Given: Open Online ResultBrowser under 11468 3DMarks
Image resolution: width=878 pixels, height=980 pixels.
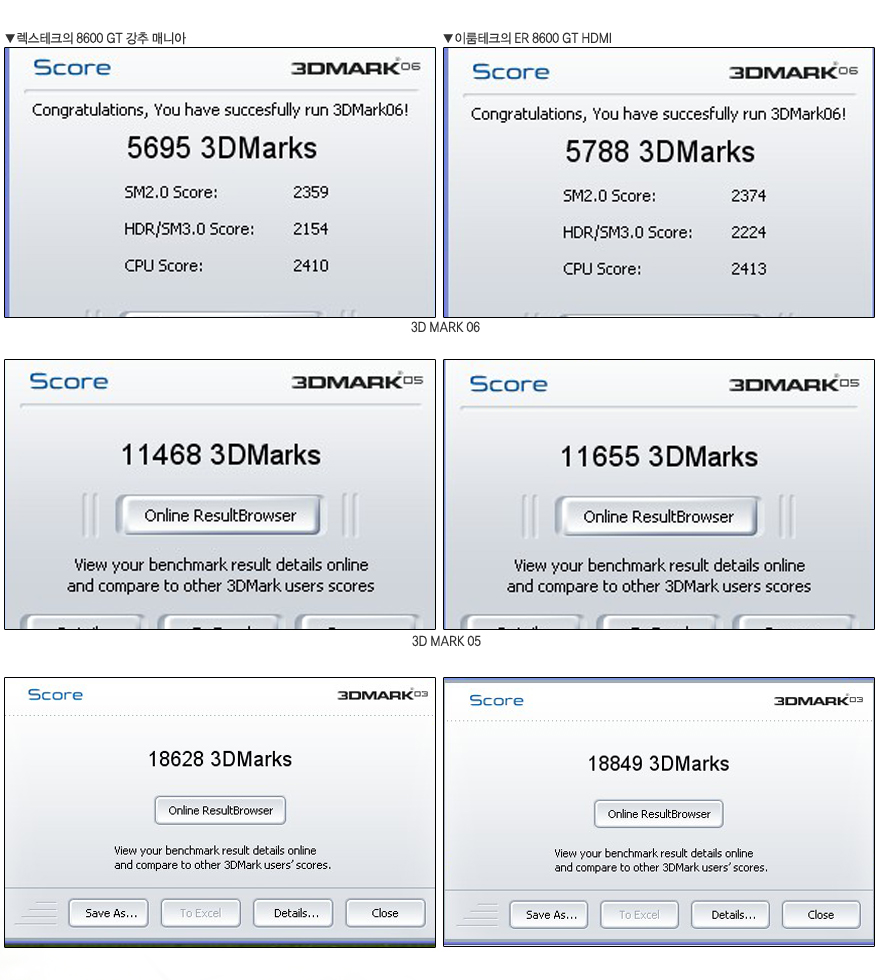Looking at the screenshot, I should [x=220, y=515].
